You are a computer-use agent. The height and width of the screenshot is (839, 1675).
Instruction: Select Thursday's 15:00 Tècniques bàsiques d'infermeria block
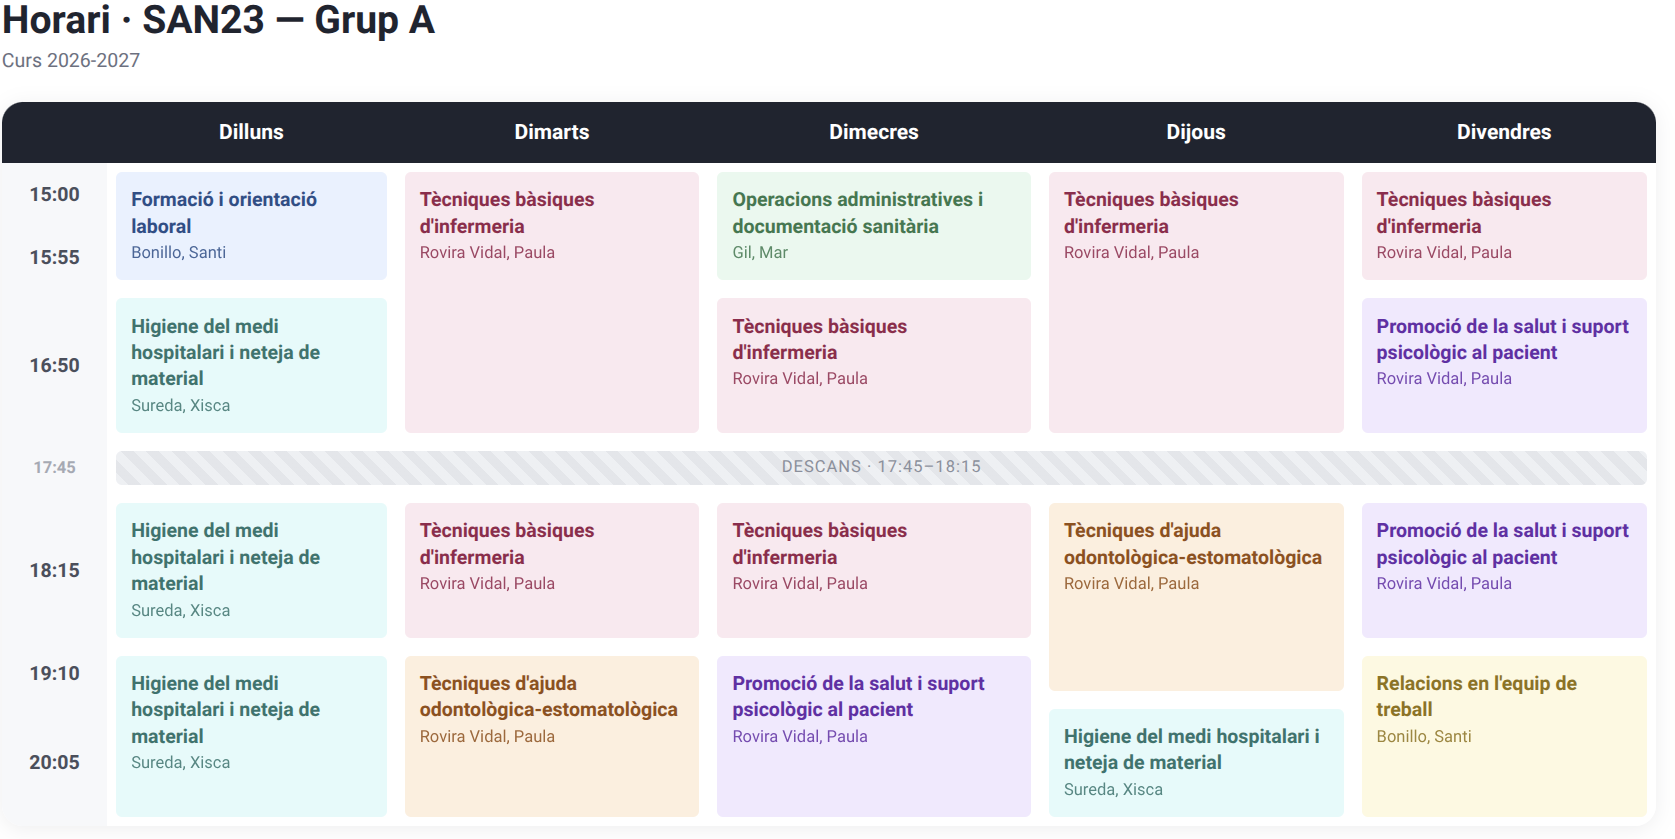(1196, 302)
